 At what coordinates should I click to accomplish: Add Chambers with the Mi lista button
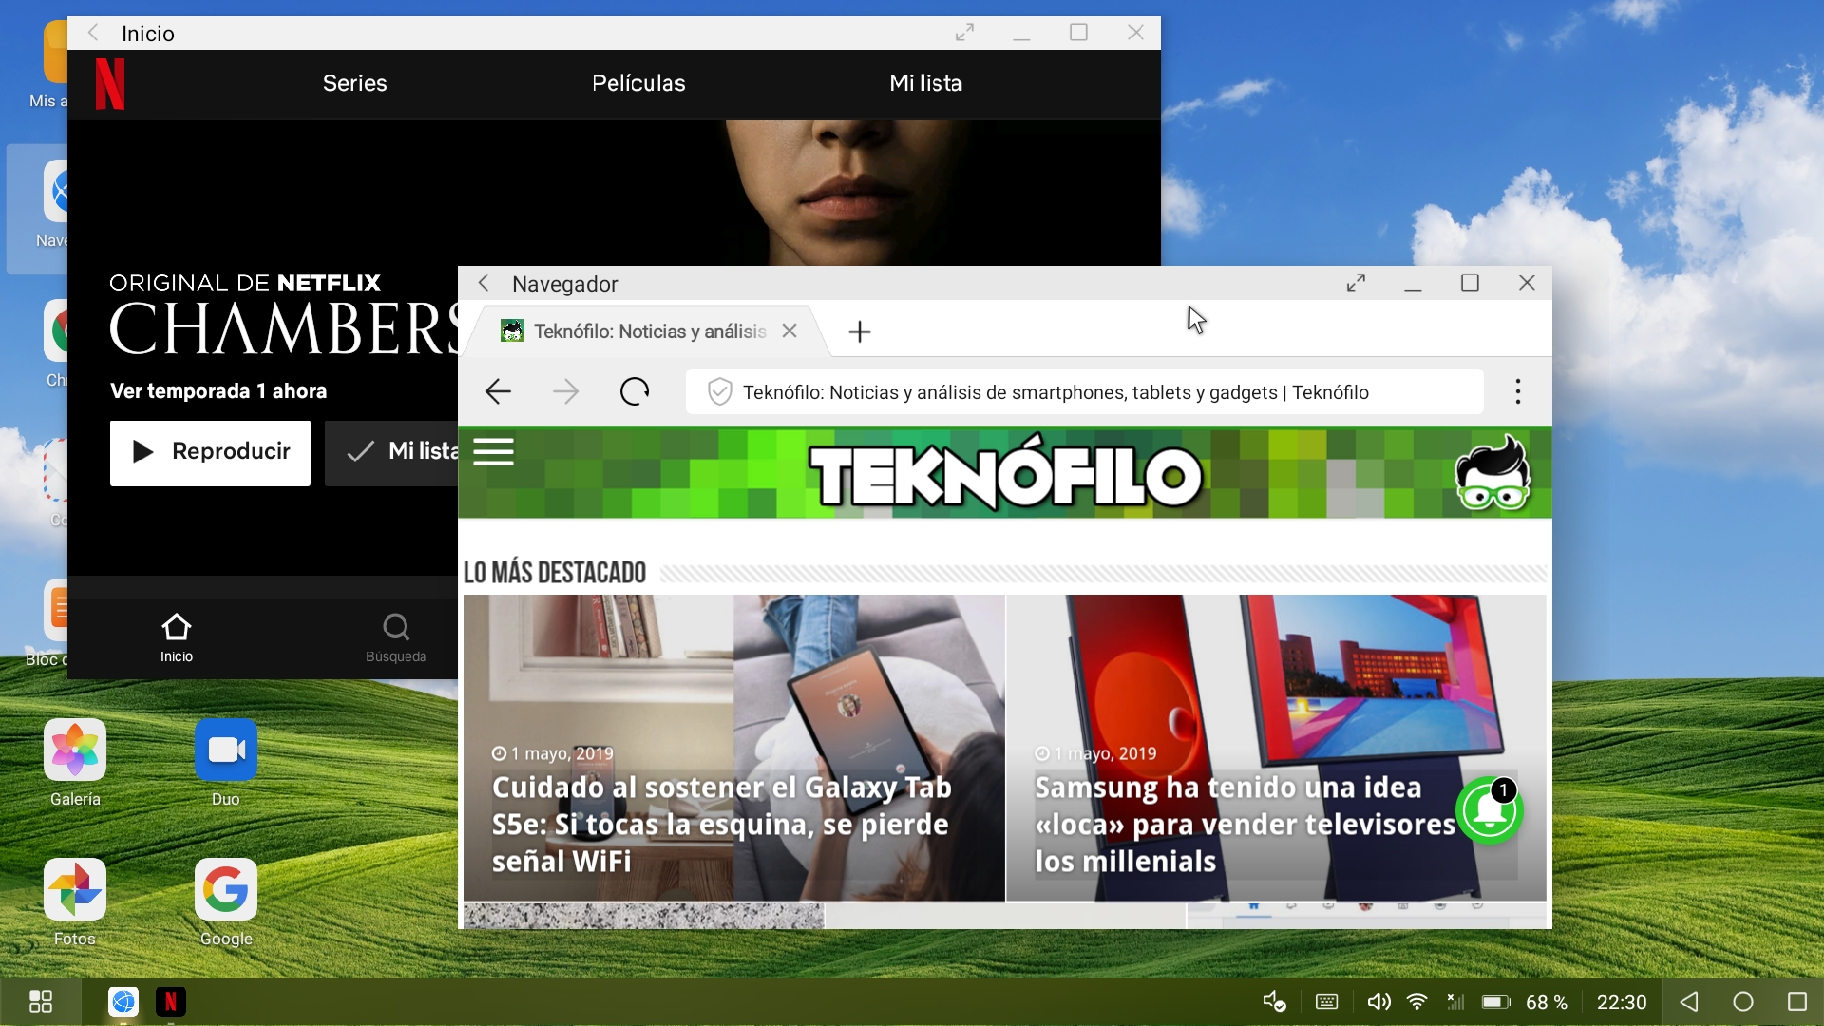[x=392, y=453]
